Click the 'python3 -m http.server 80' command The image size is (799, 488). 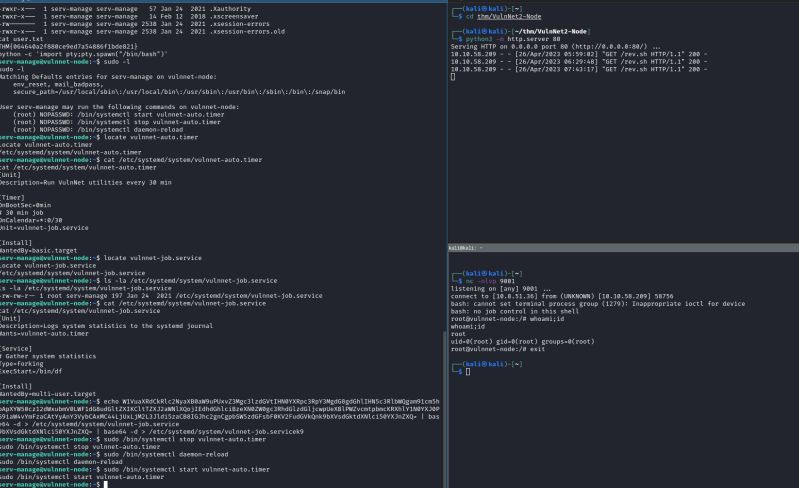click(x=513, y=39)
